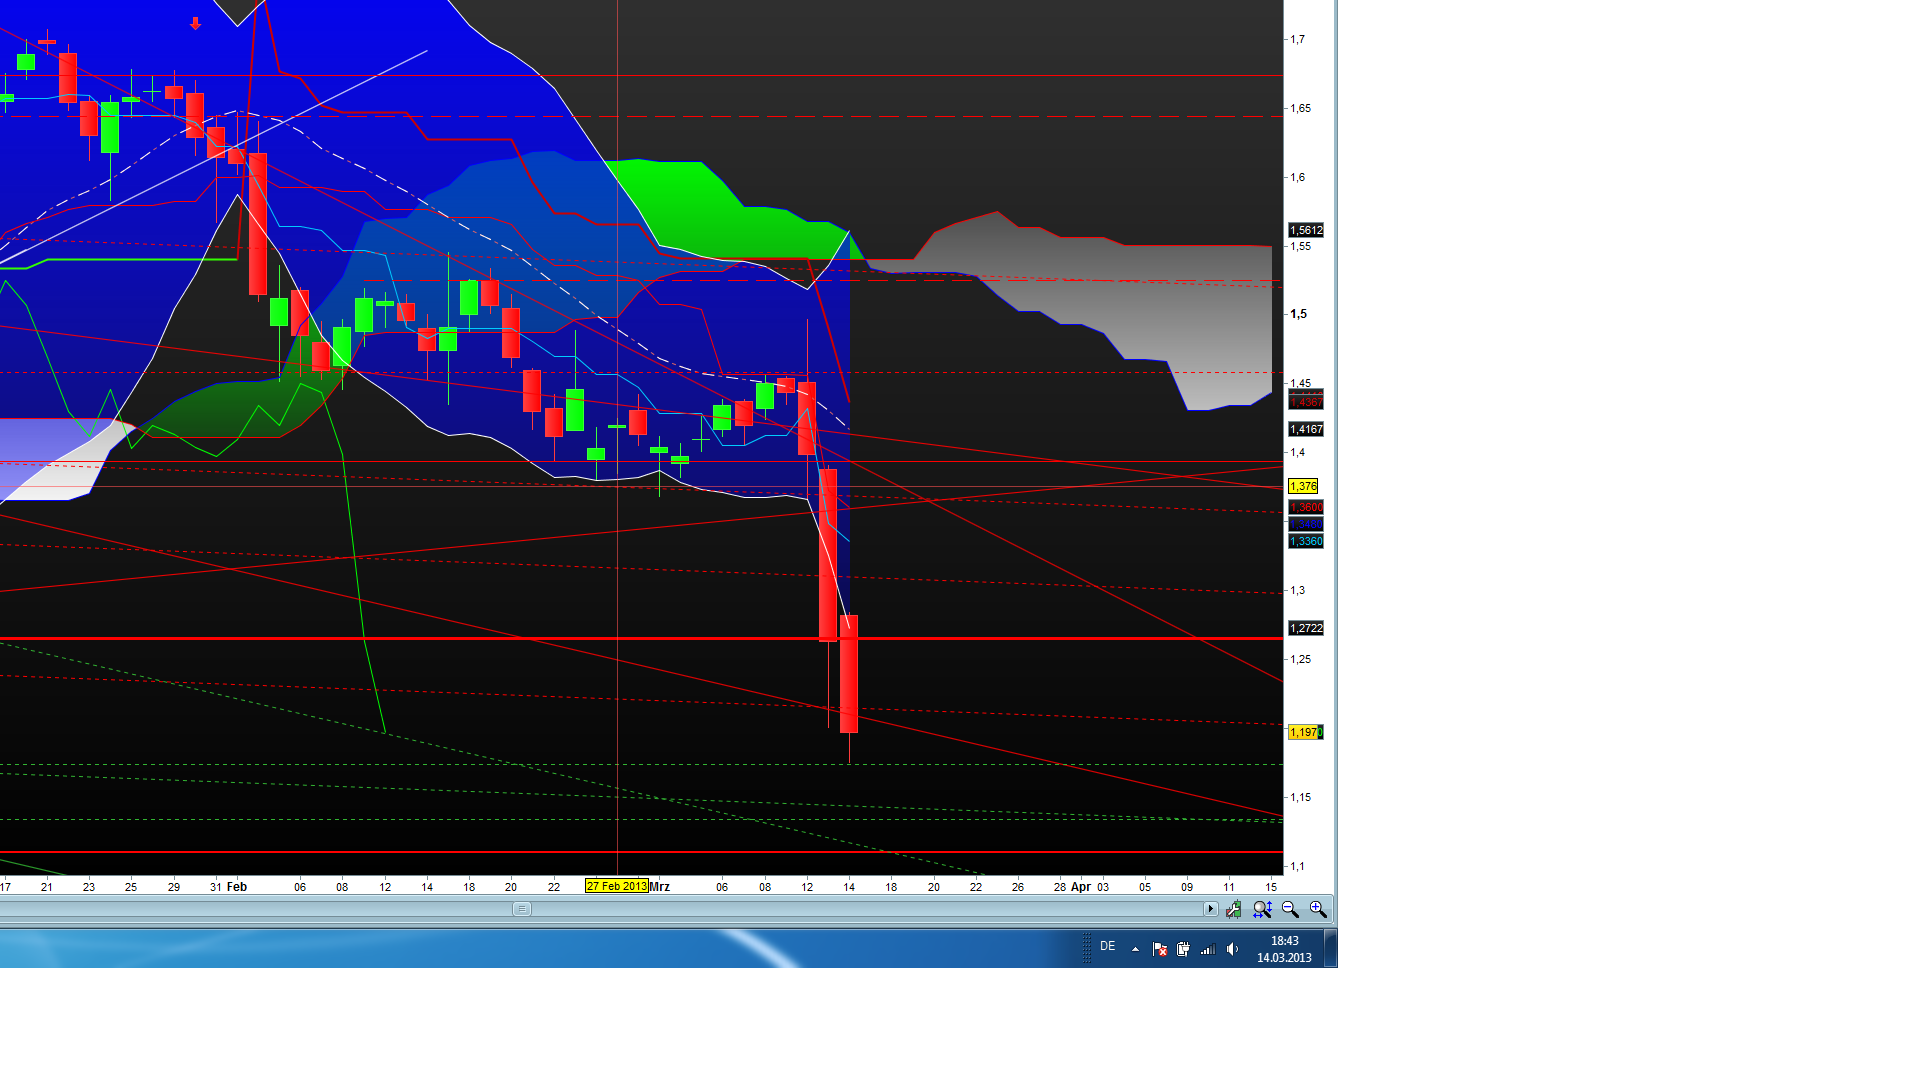The height and width of the screenshot is (1080, 1920).
Task: Zoom in the chart with plus magnifier
Action: coord(1318,910)
